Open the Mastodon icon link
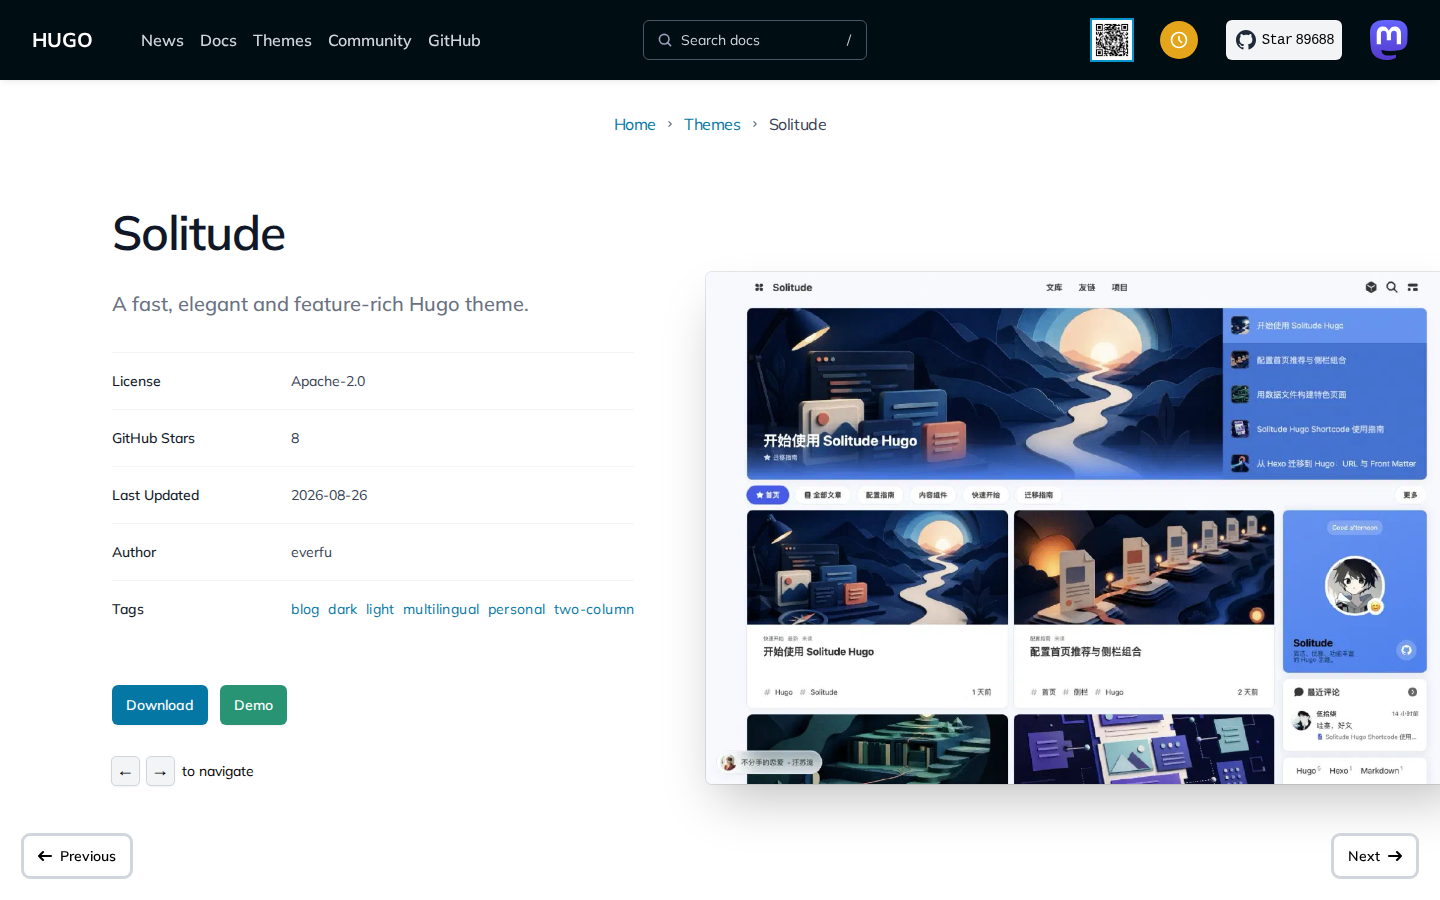 point(1389,40)
